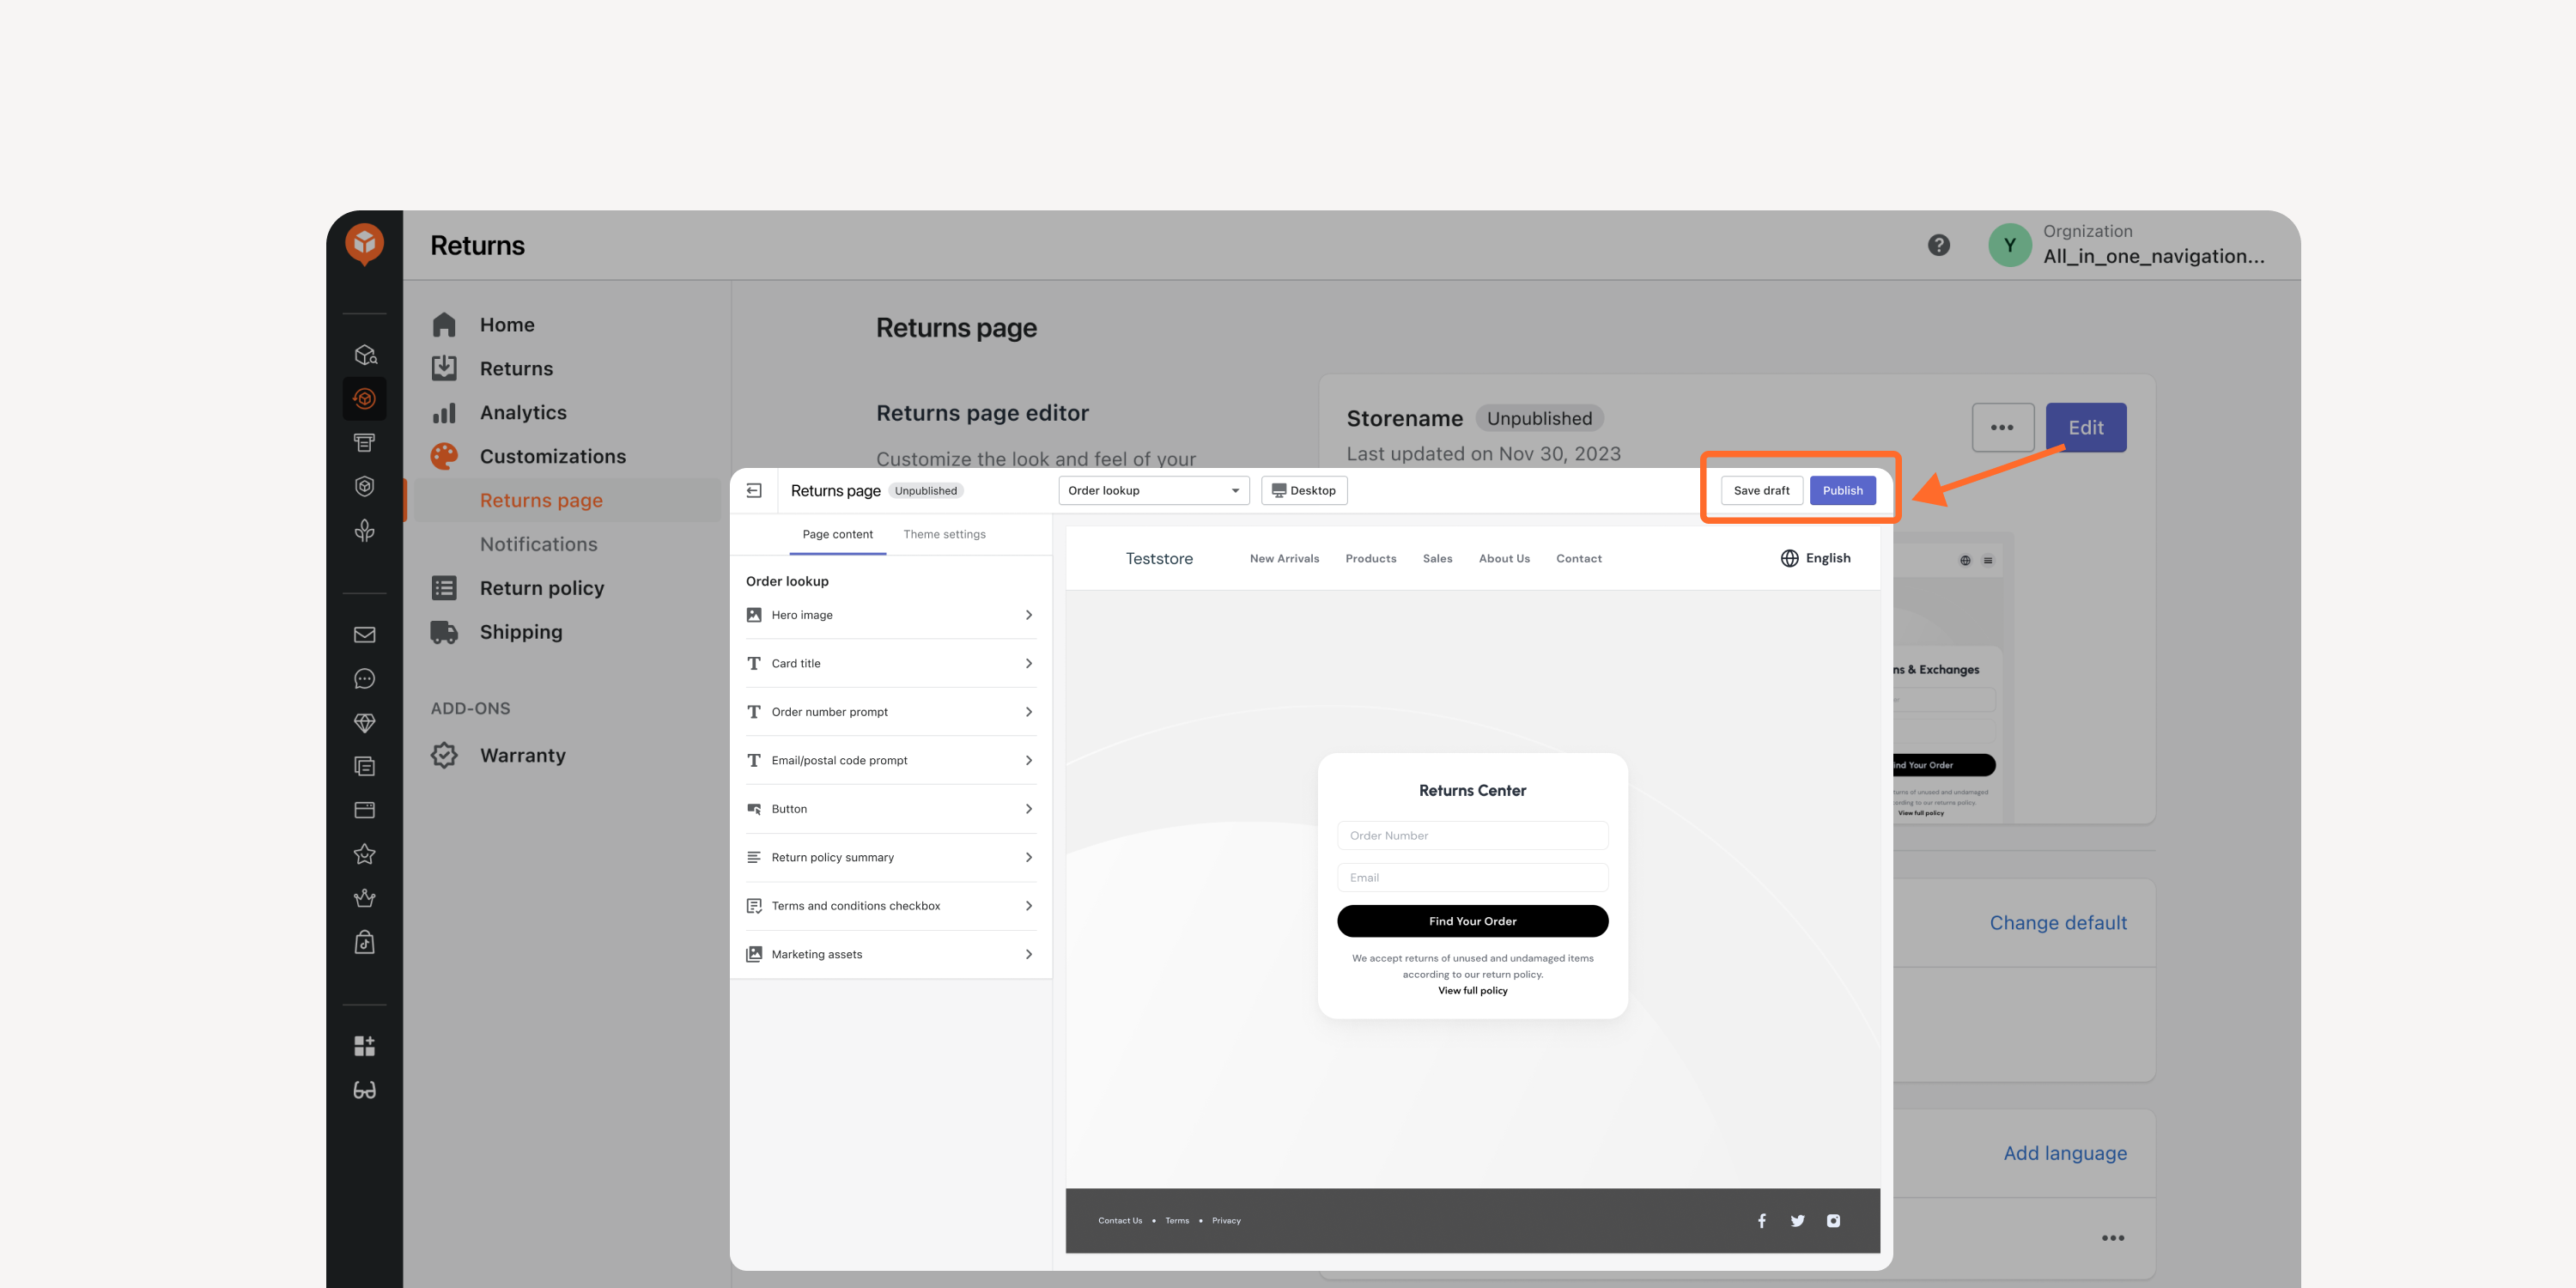Click the Change default link
This screenshot has width=2576, height=1288.
(2058, 923)
